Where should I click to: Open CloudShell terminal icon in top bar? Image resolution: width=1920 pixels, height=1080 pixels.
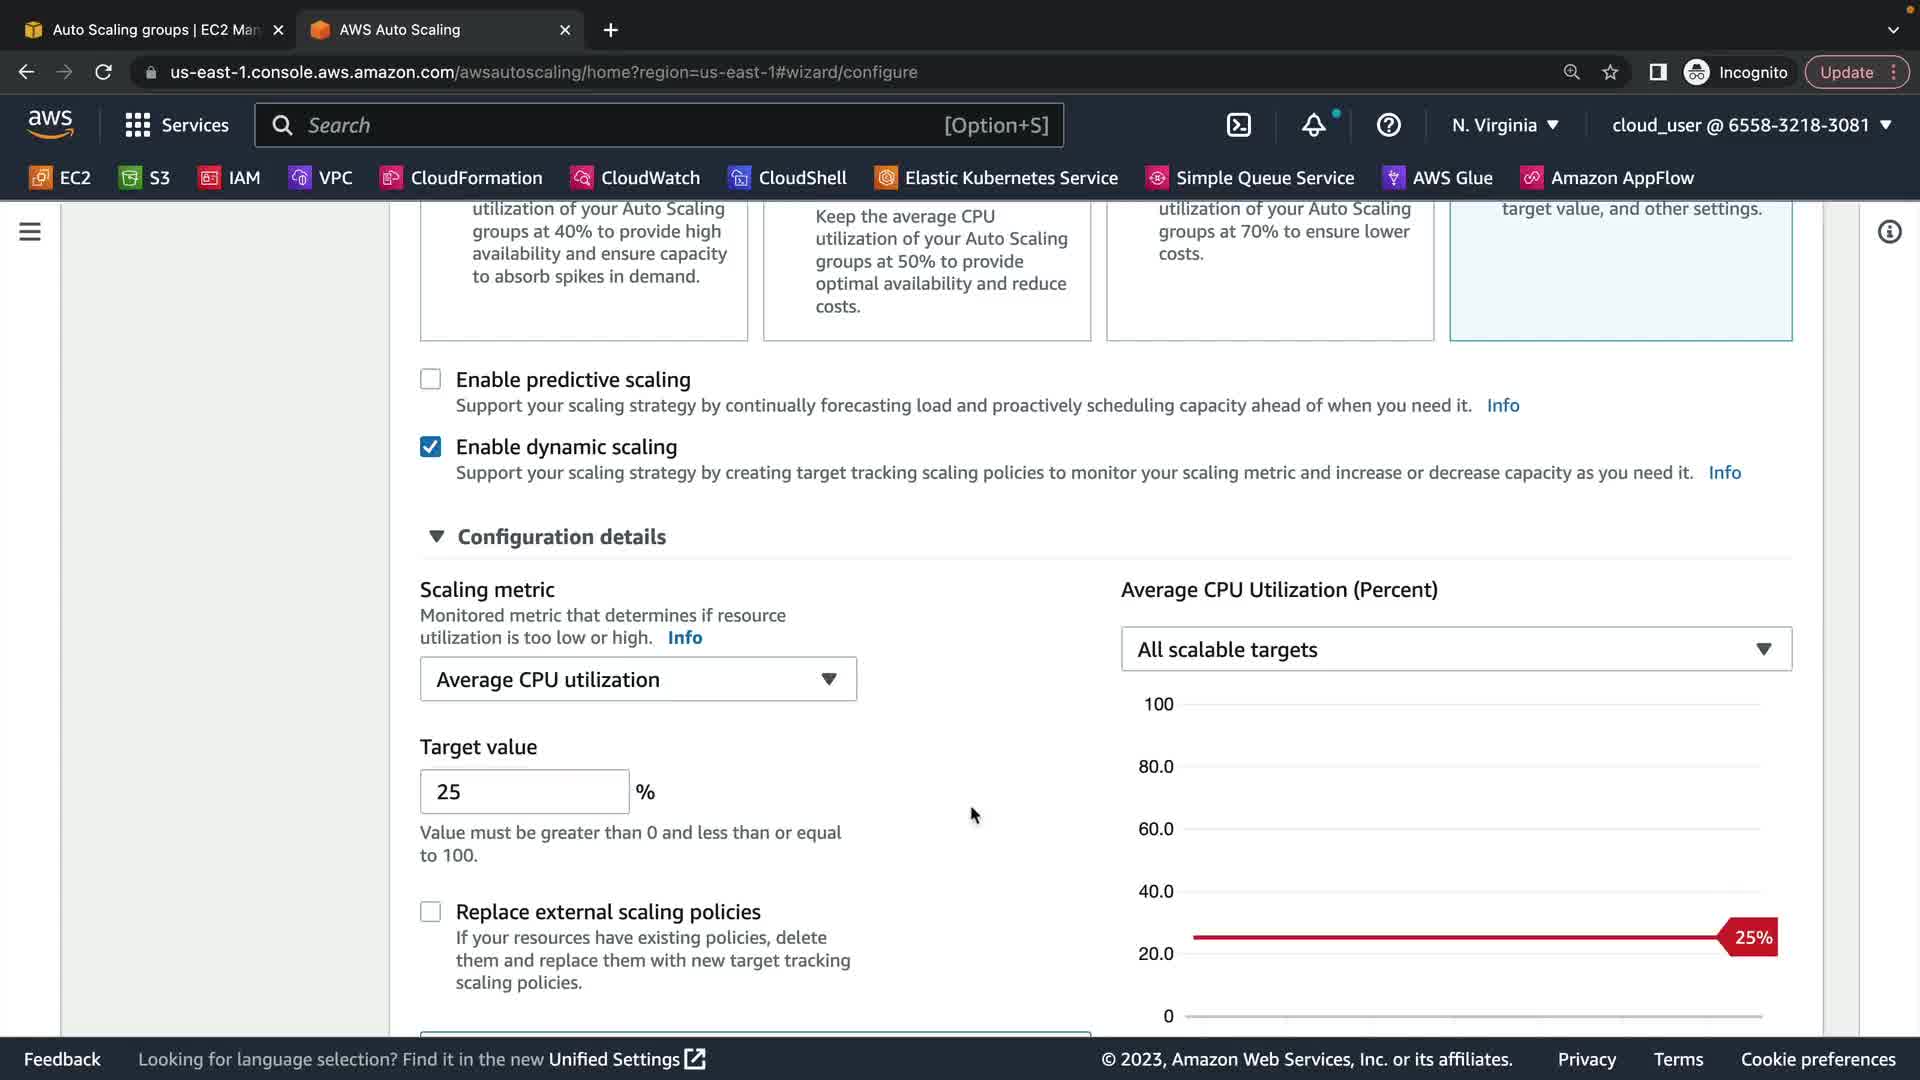(x=1238, y=125)
